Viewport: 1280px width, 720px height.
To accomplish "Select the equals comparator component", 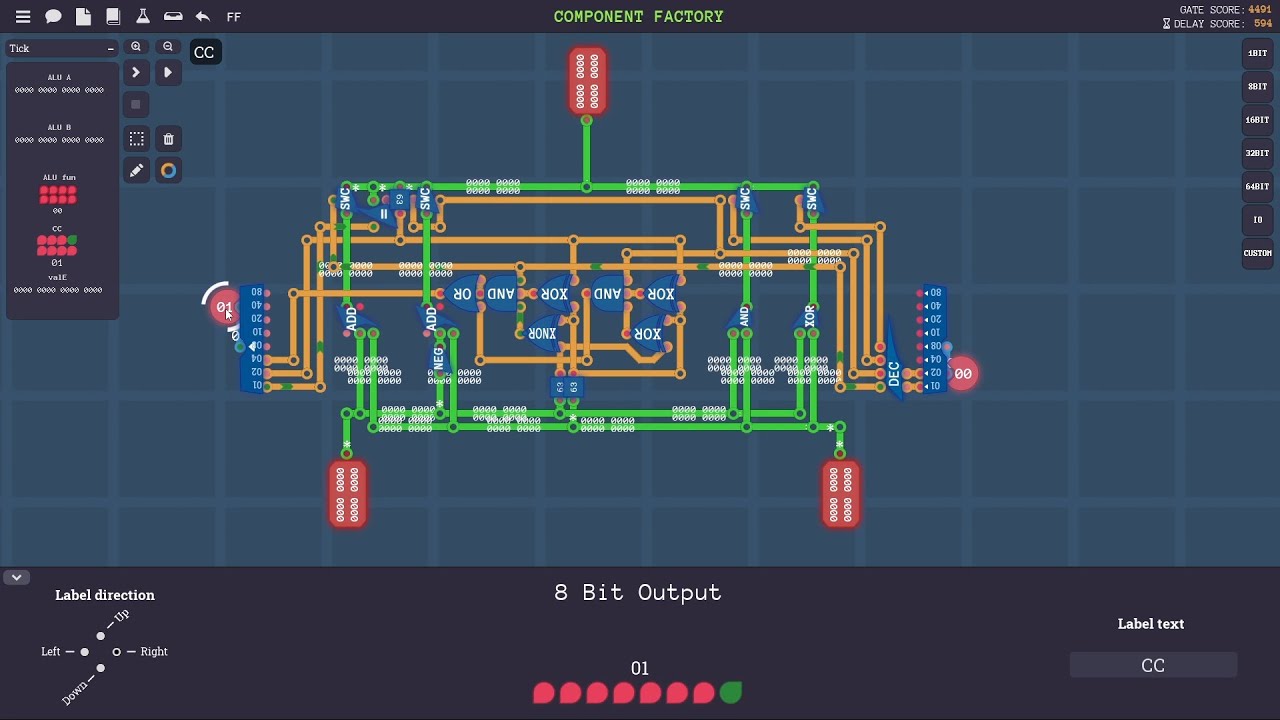I will (382, 213).
